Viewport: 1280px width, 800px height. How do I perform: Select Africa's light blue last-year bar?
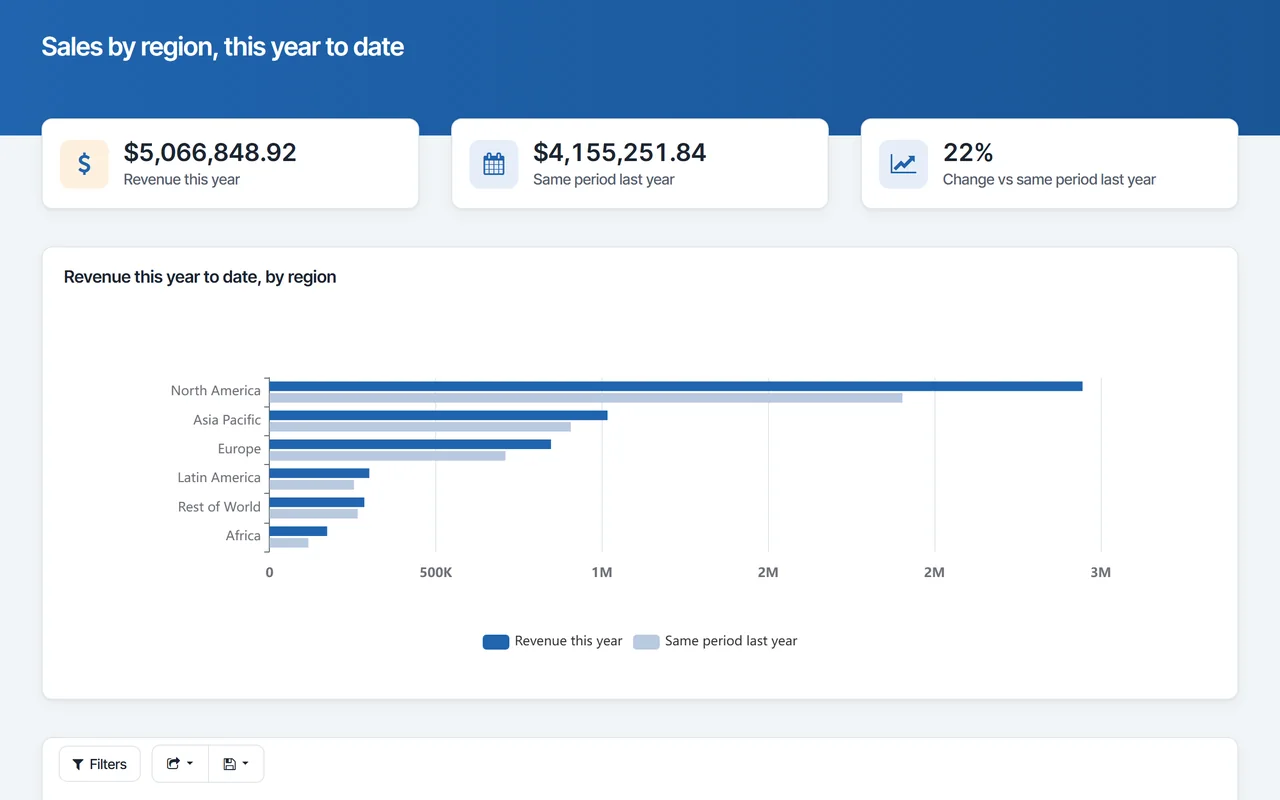[x=289, y=543]
